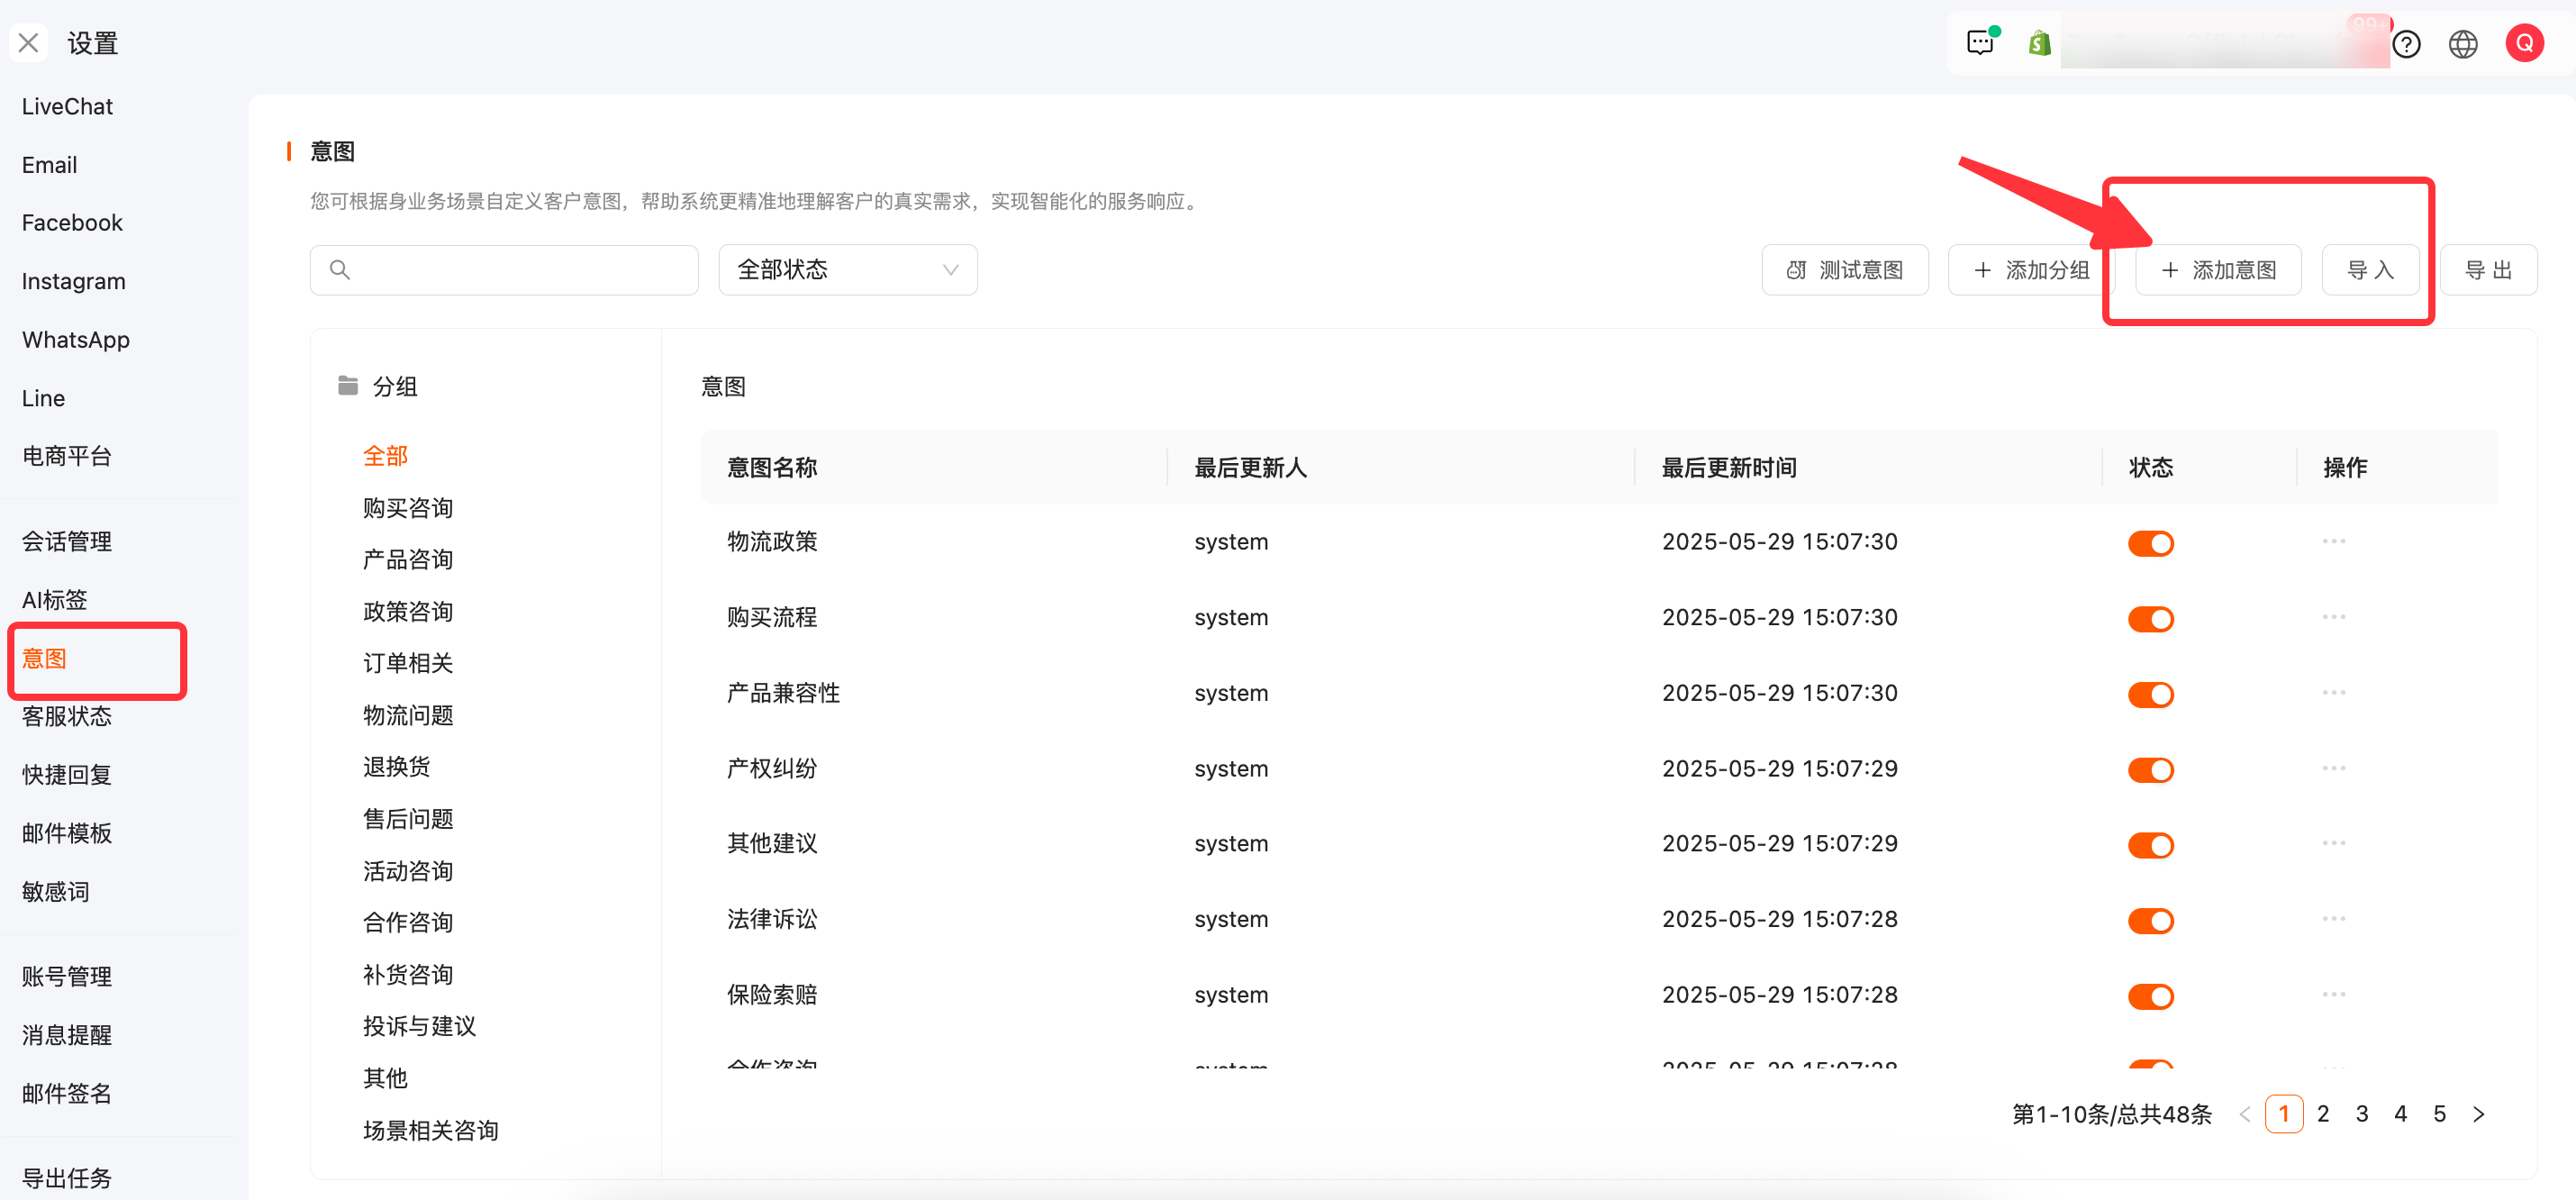
Task: Toggle 产权纠纷 intent status switch
Action: click(2150, 770)
